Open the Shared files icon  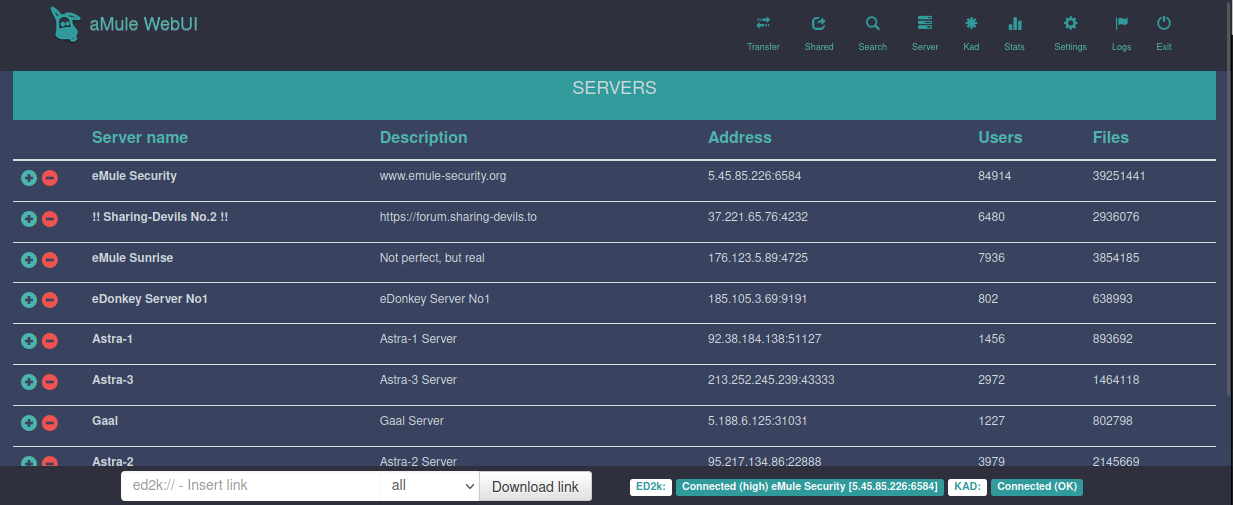[x=819, y=23]
